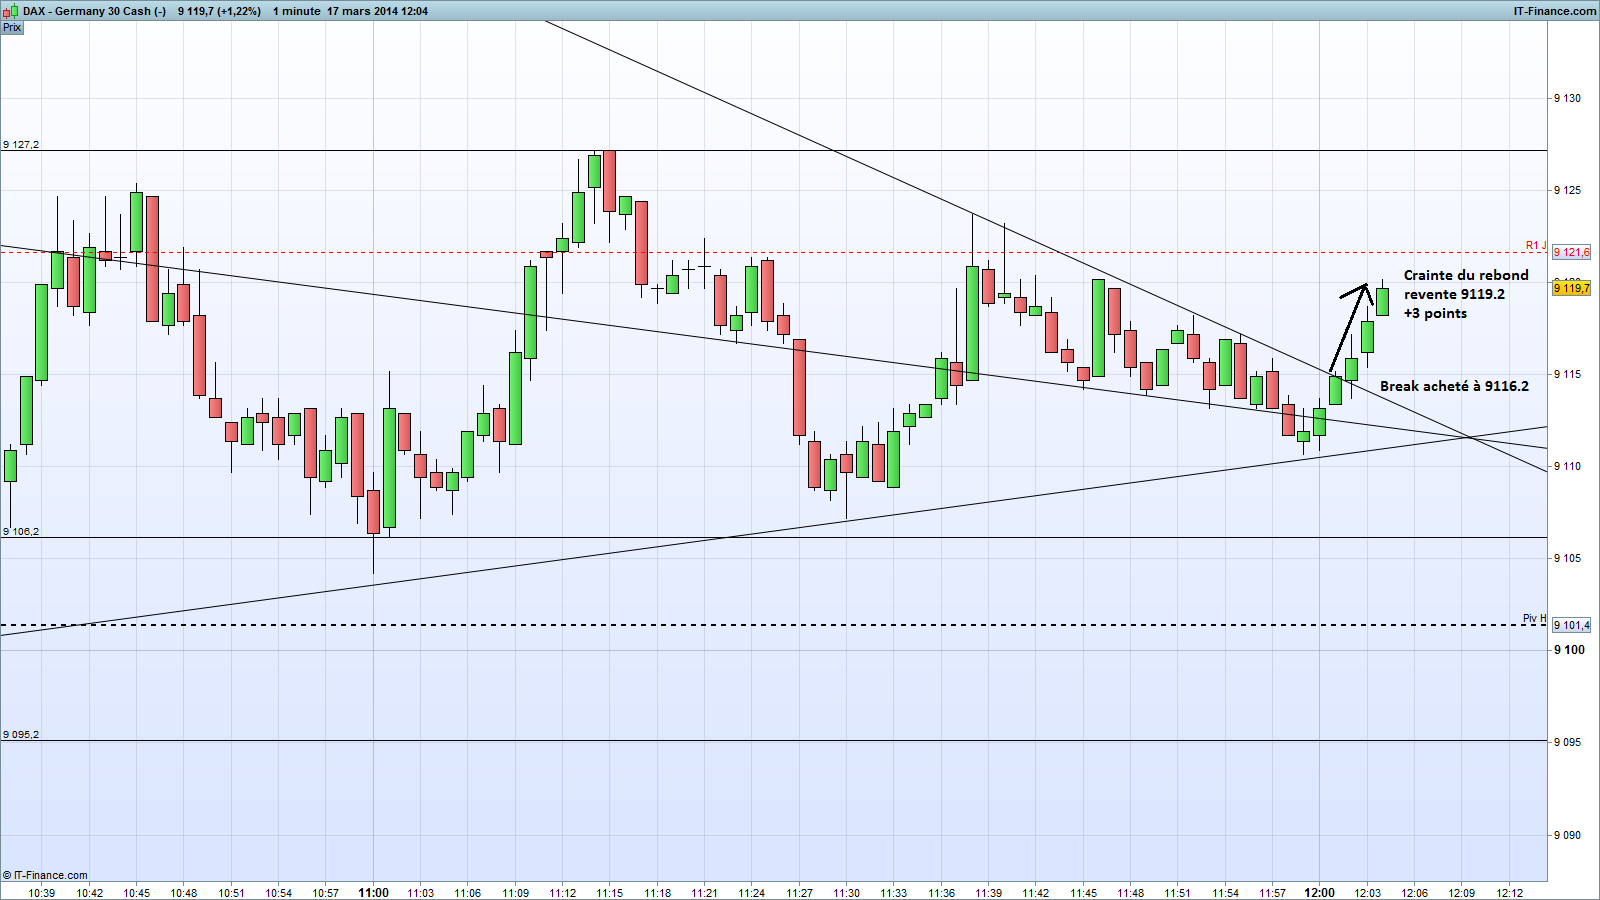Screen dimensions: 1600x900
Task: Select the red 9 121,6 price tag
Action: click(x=1571, y=252)
